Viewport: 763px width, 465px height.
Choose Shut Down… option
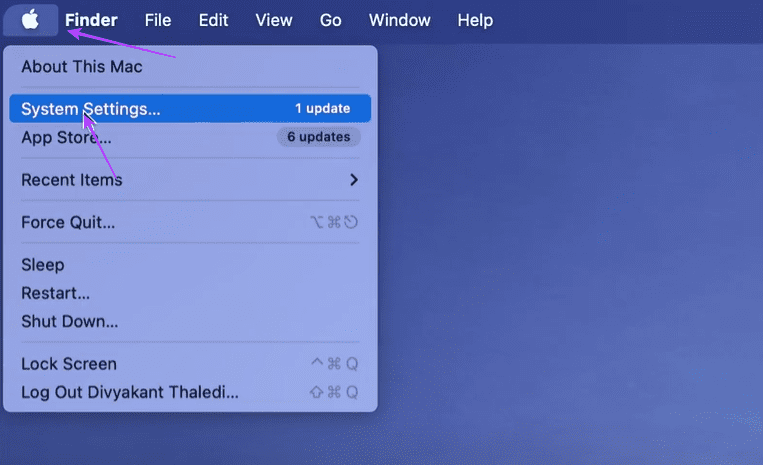coord(190,322)
